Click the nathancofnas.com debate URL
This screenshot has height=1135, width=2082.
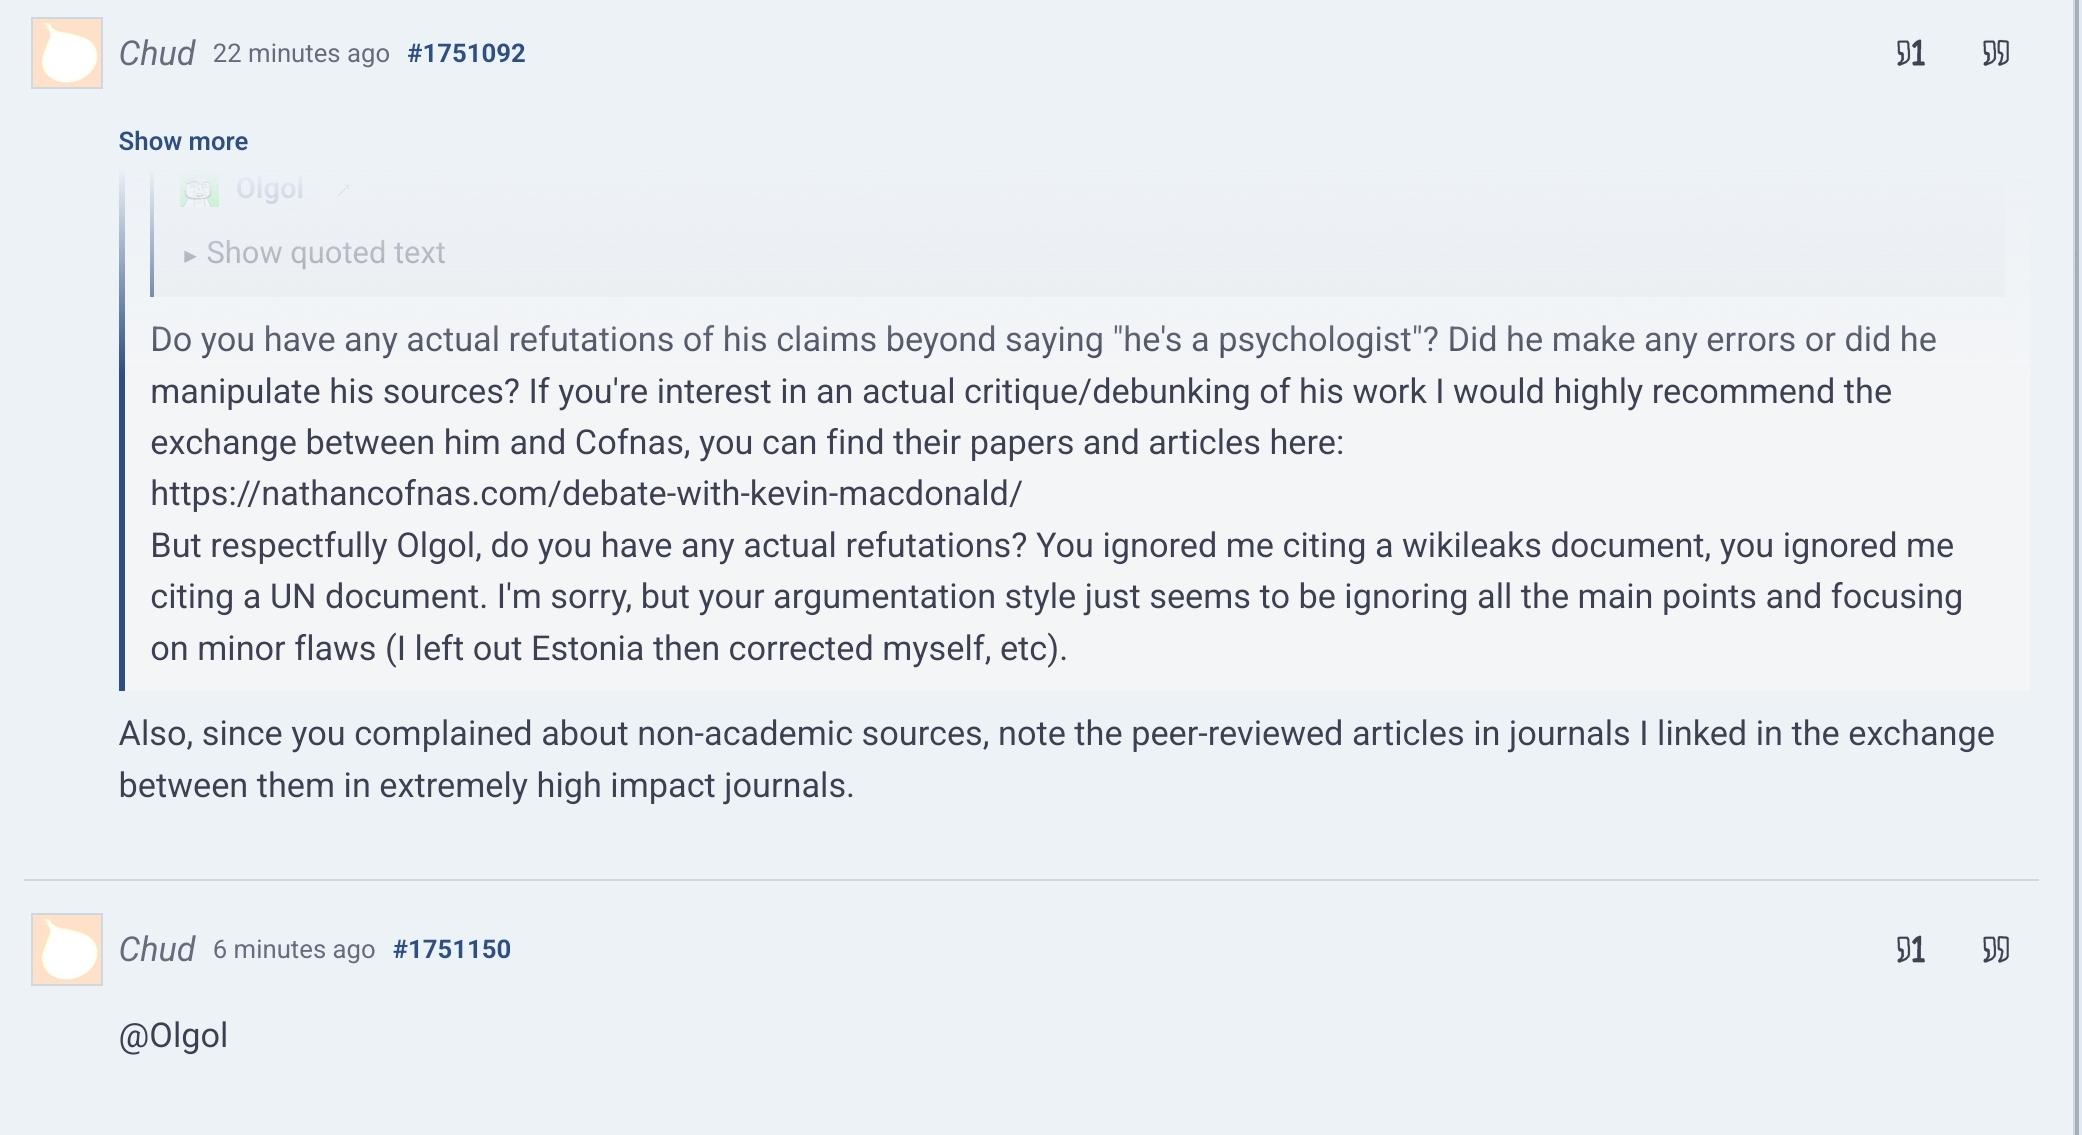(586, 493)
